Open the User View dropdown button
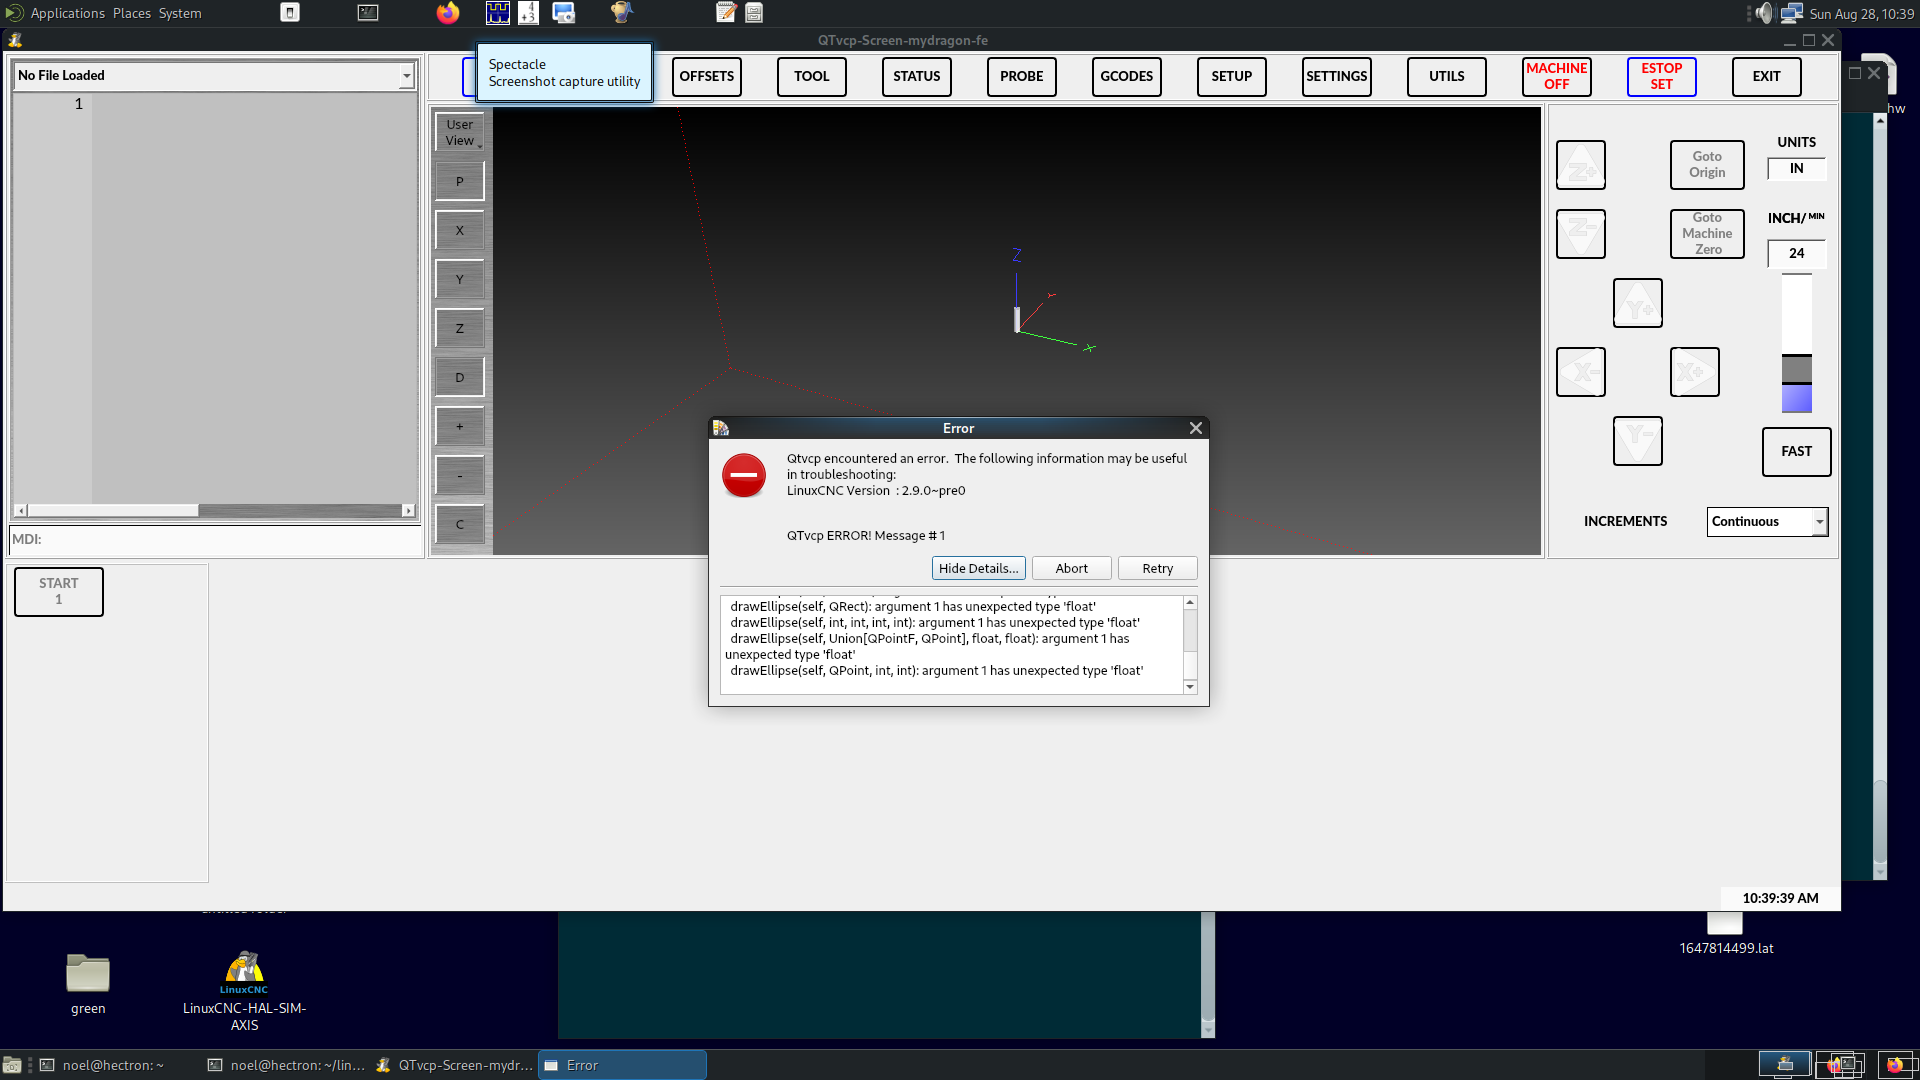Screen dimensions: 1920x1080 460,133
